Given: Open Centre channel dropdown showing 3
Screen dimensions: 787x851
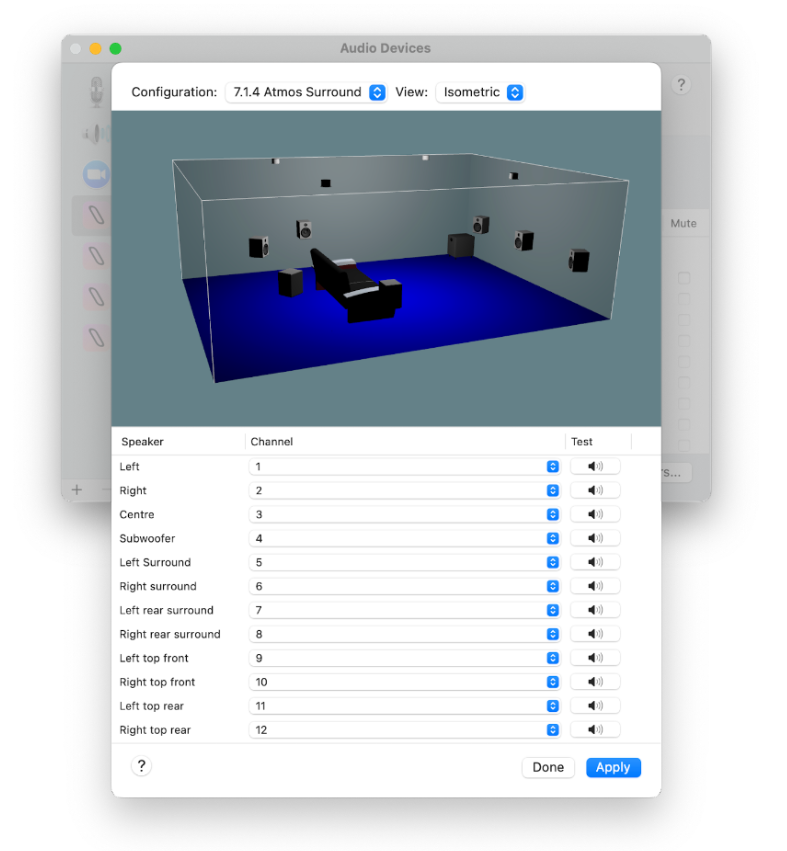Looking at the screenshot, I should 404,515.
